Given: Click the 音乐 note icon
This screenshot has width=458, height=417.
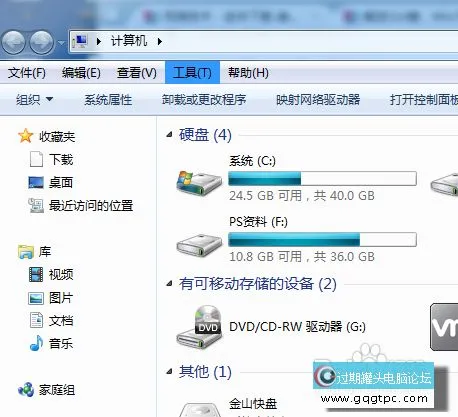Looking at the screenshot, I should point(36,343).
